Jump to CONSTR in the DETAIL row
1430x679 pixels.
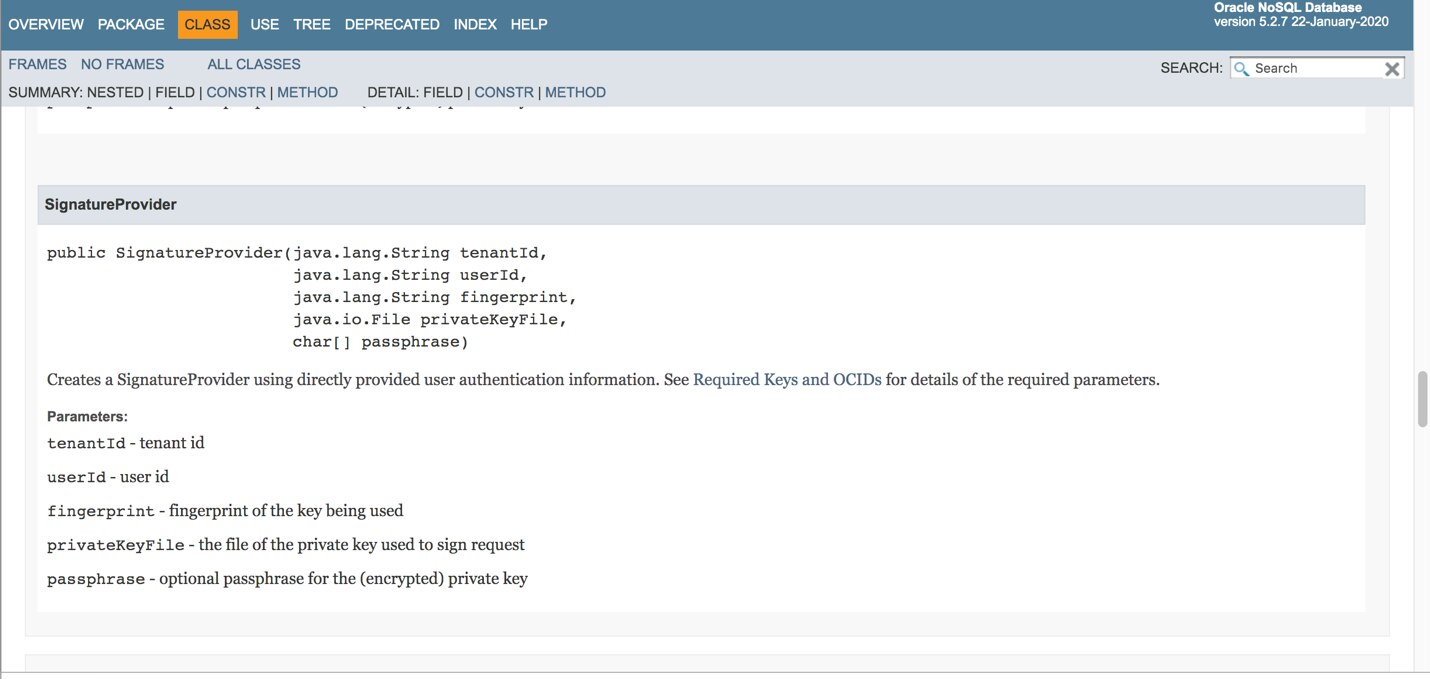(504, 92)
